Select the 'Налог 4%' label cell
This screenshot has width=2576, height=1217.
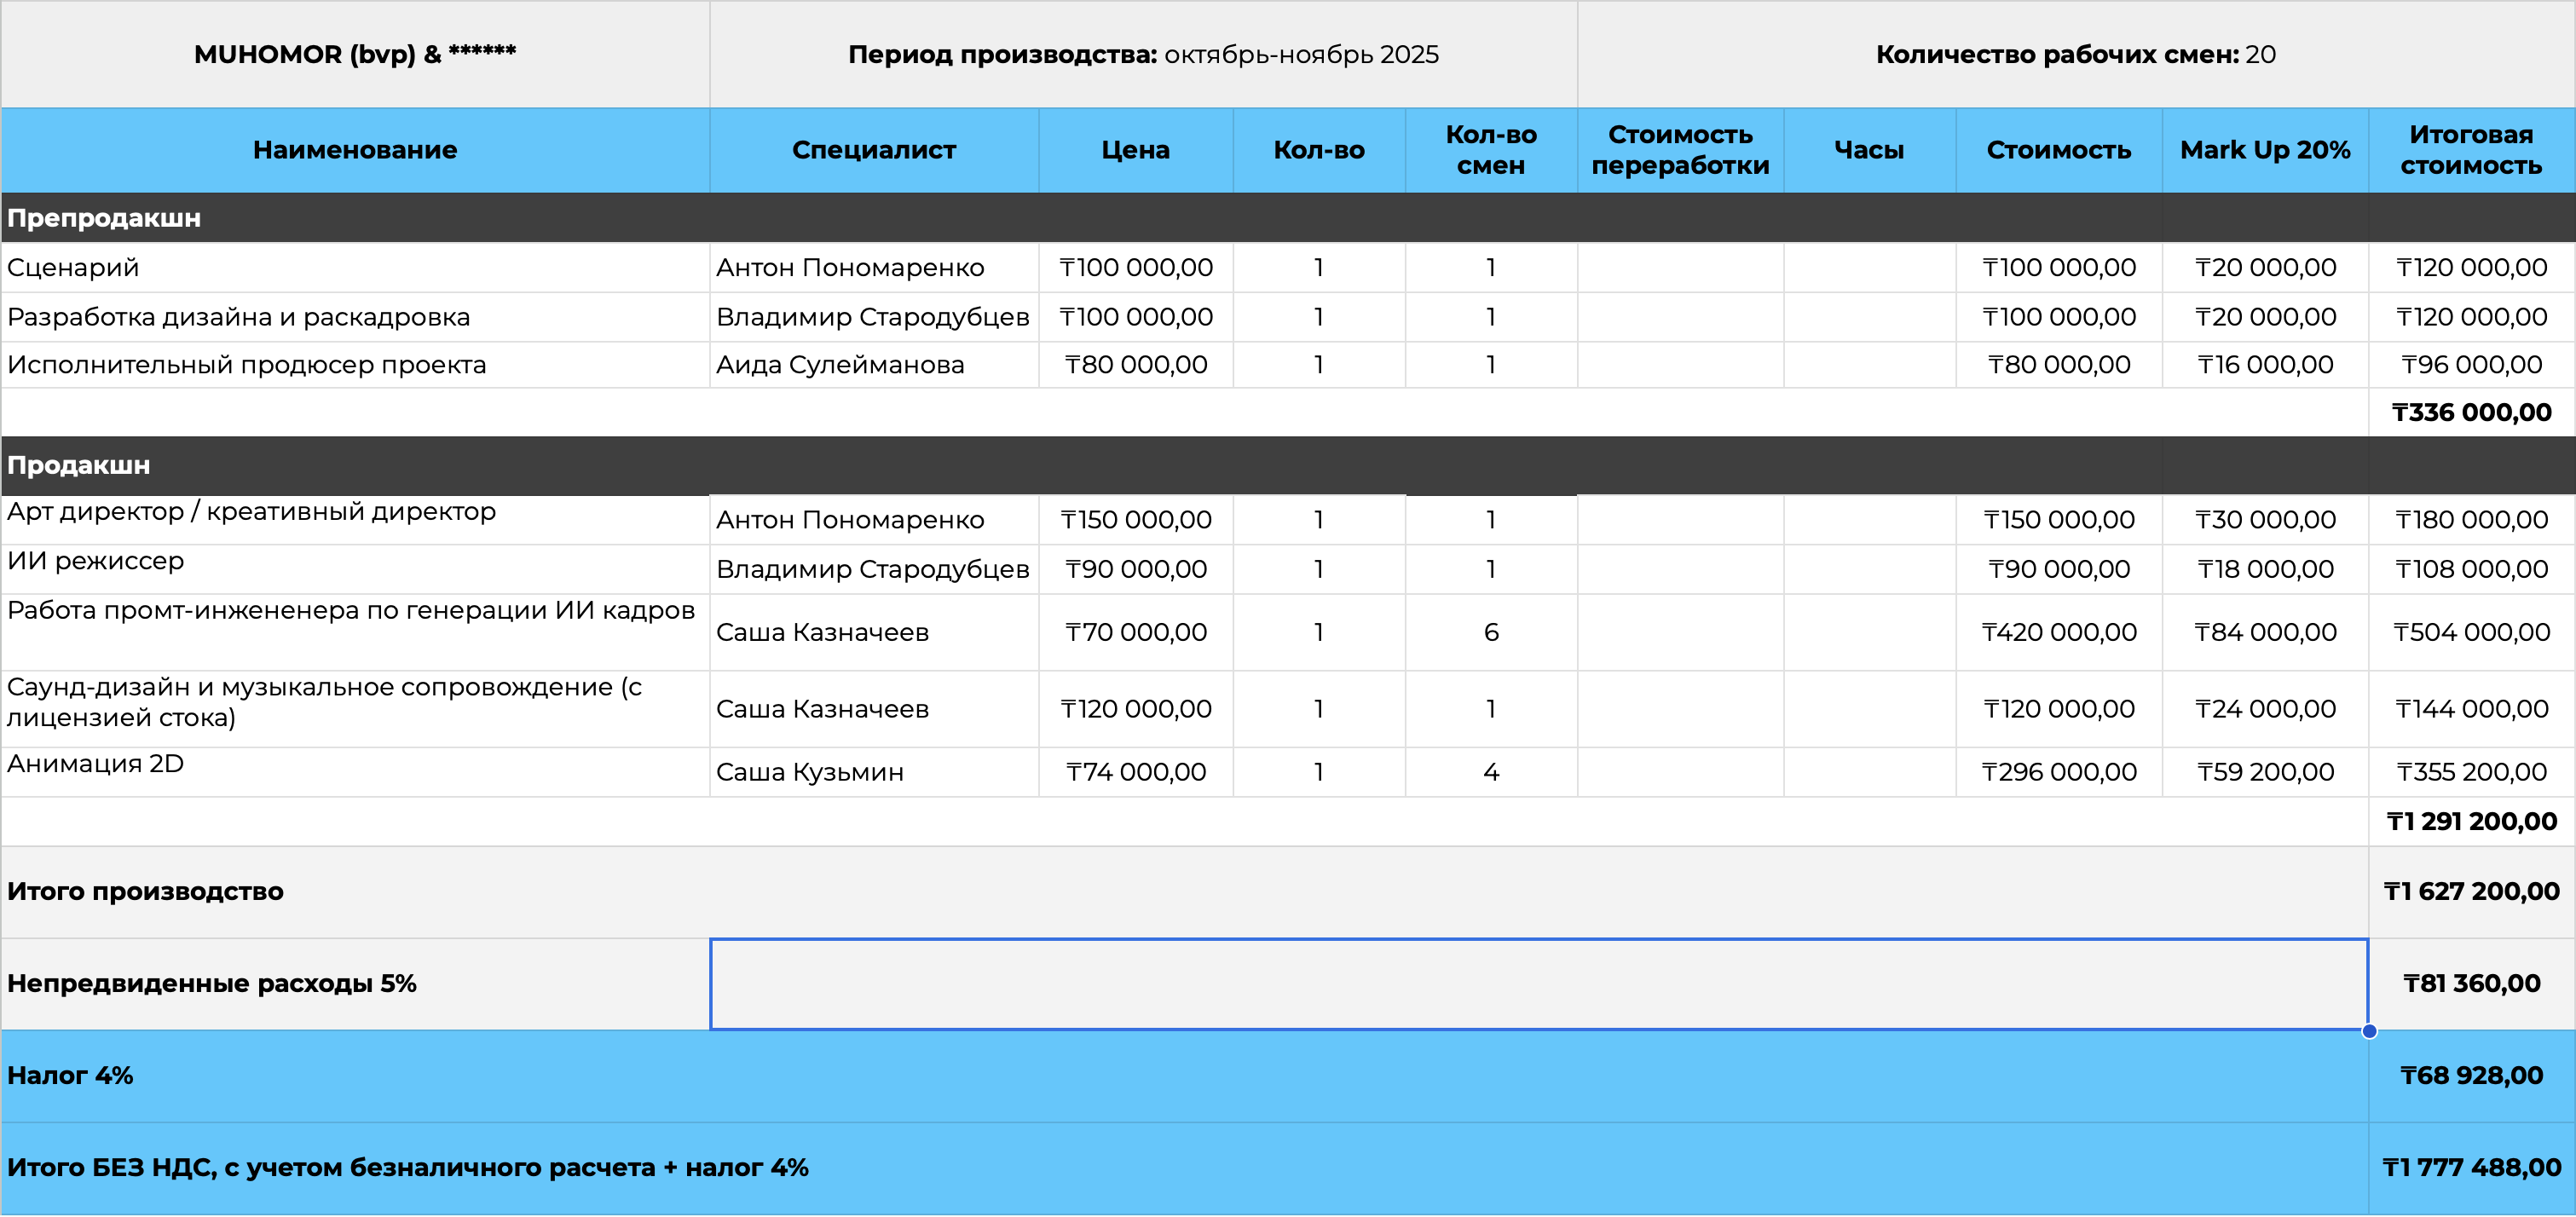[x=70, y=1076]
